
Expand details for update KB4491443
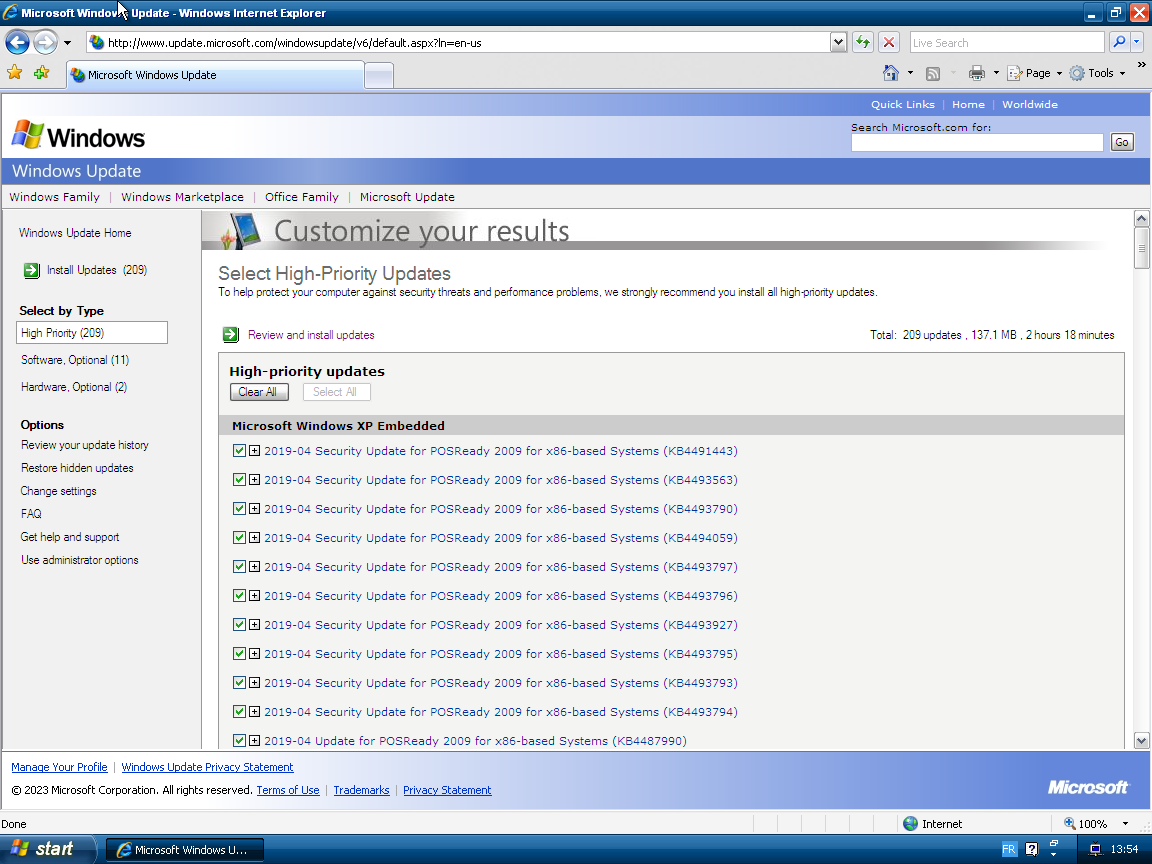pyautogui.click(x=254, y=450)
